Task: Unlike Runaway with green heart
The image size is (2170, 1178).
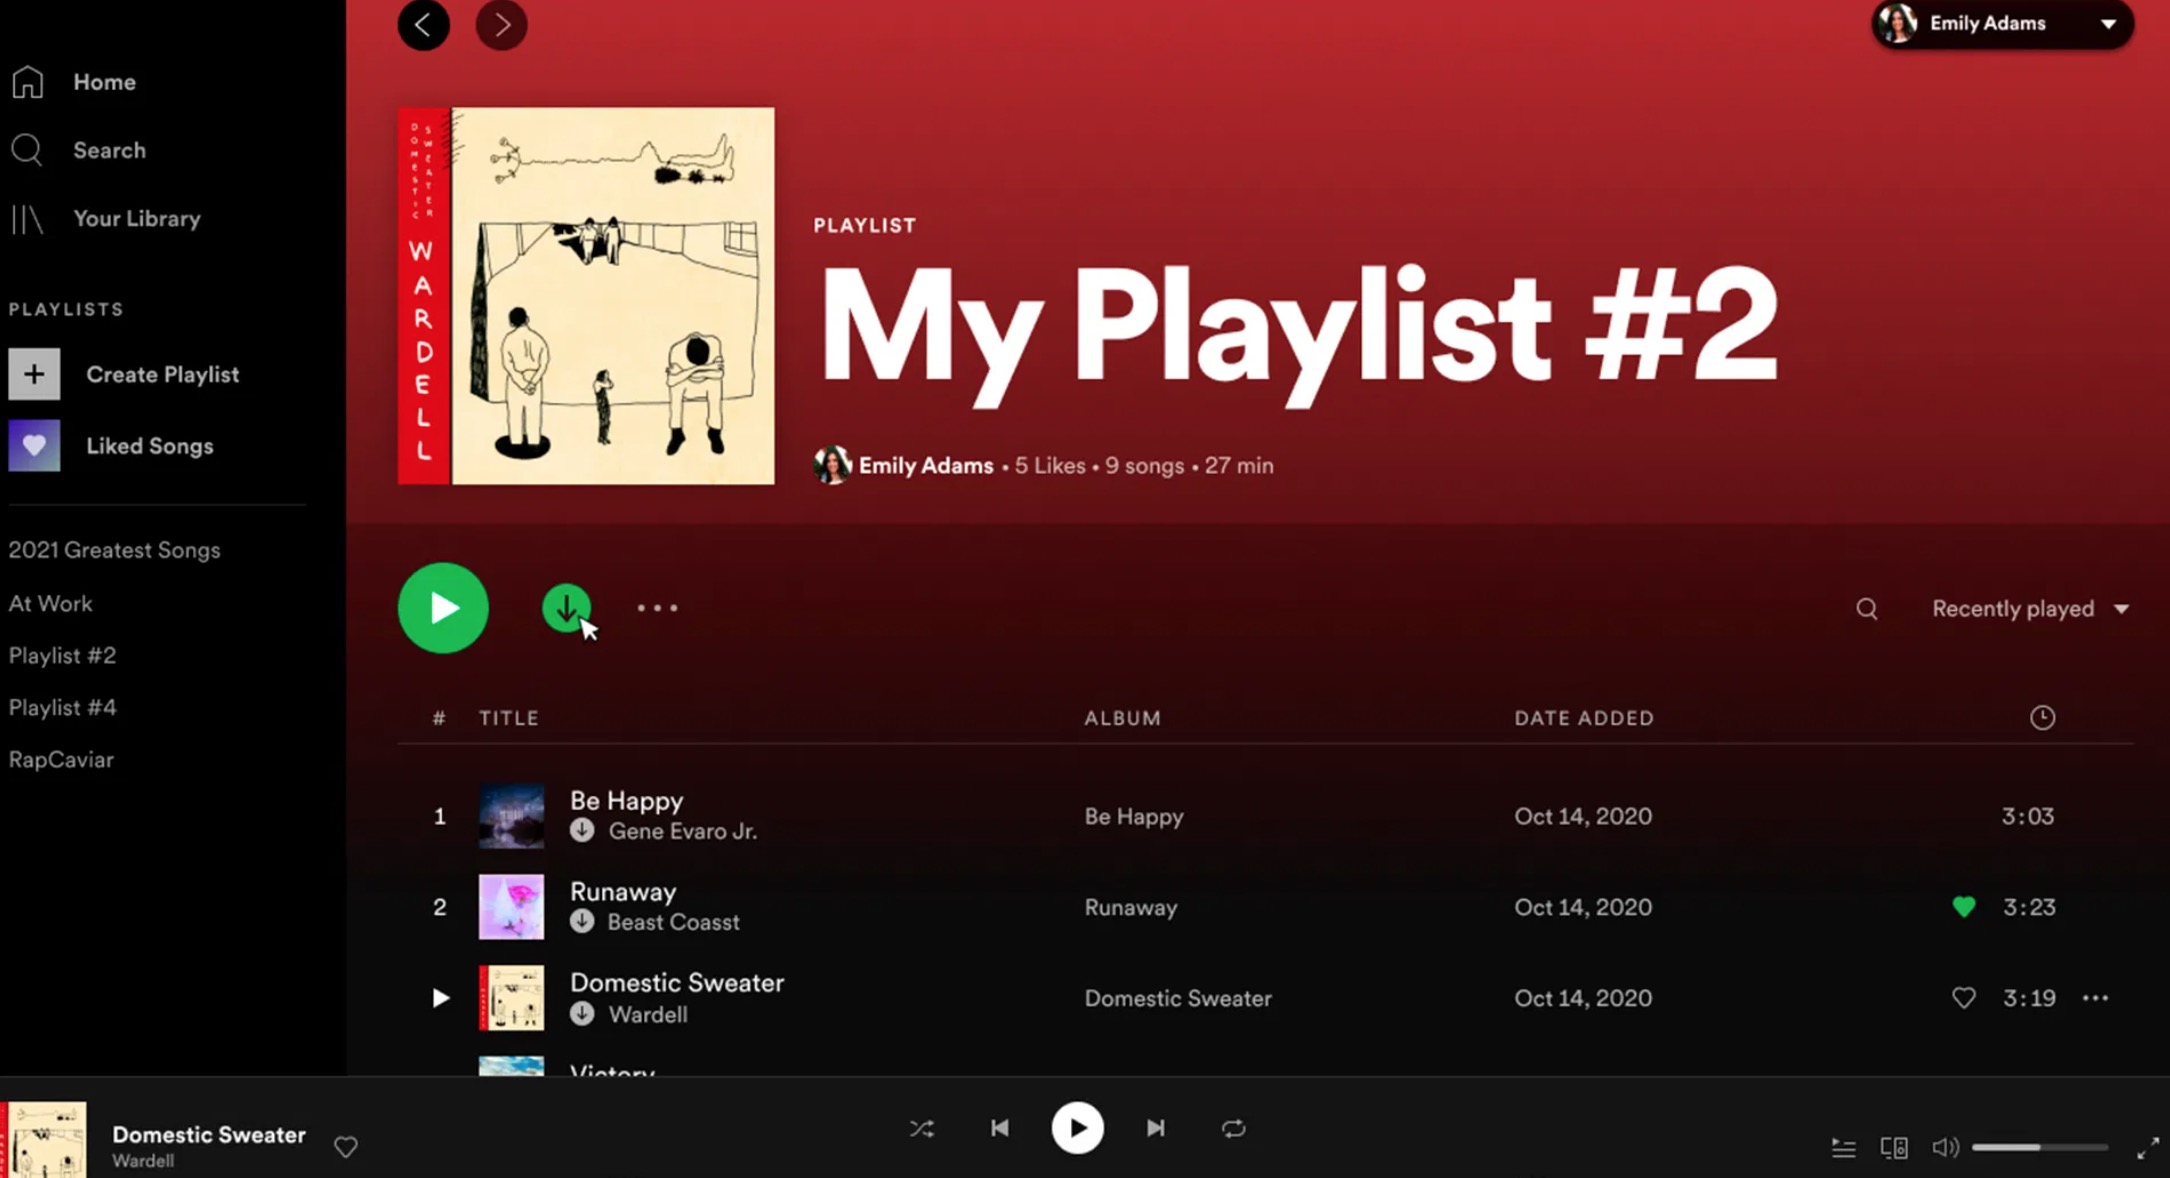Action: [1964, 907]
